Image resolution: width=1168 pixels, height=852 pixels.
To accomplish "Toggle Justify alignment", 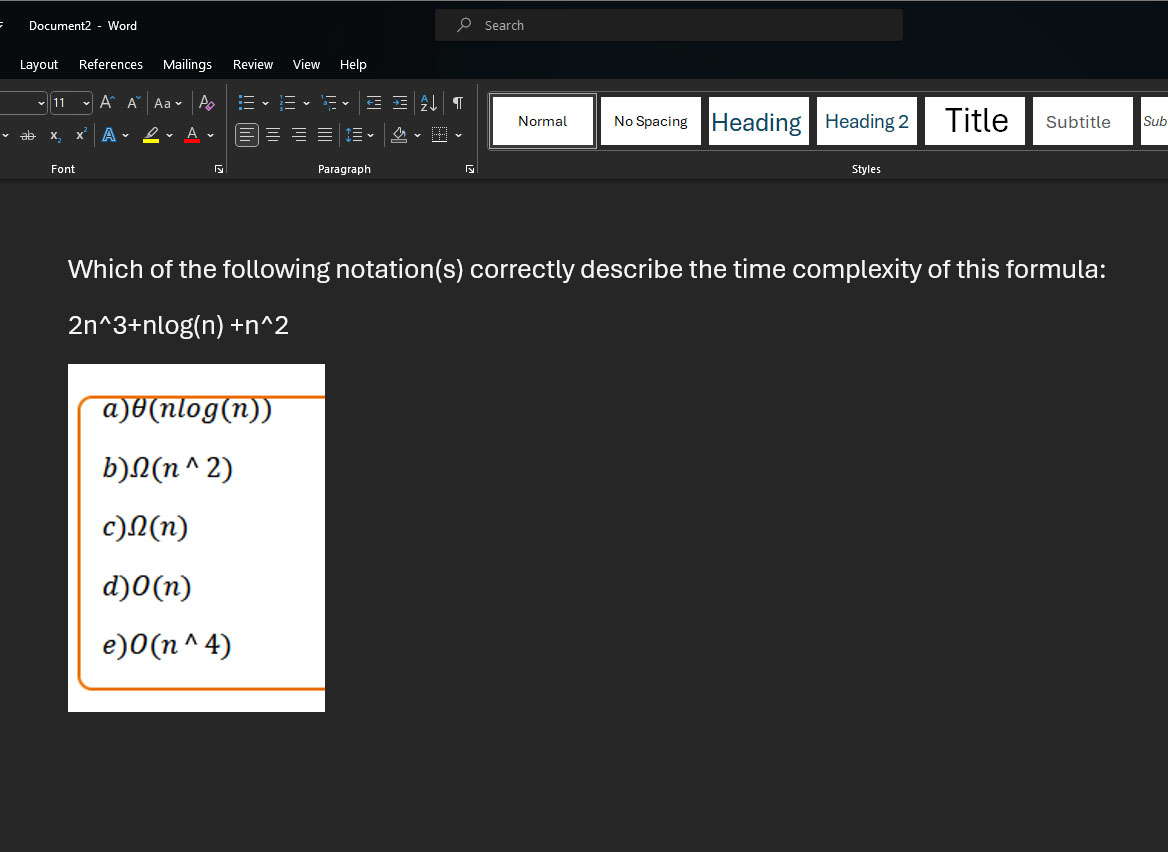I will 324,135.
